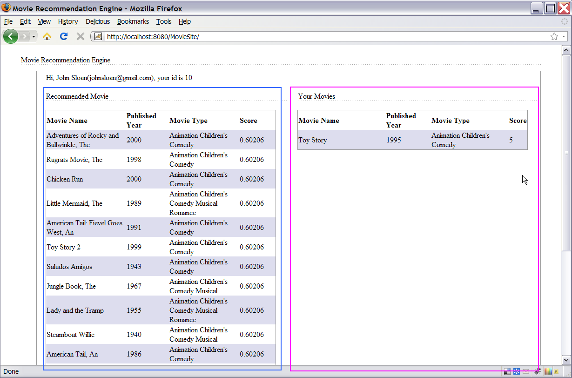Open the File menu

tap(8, 22)
